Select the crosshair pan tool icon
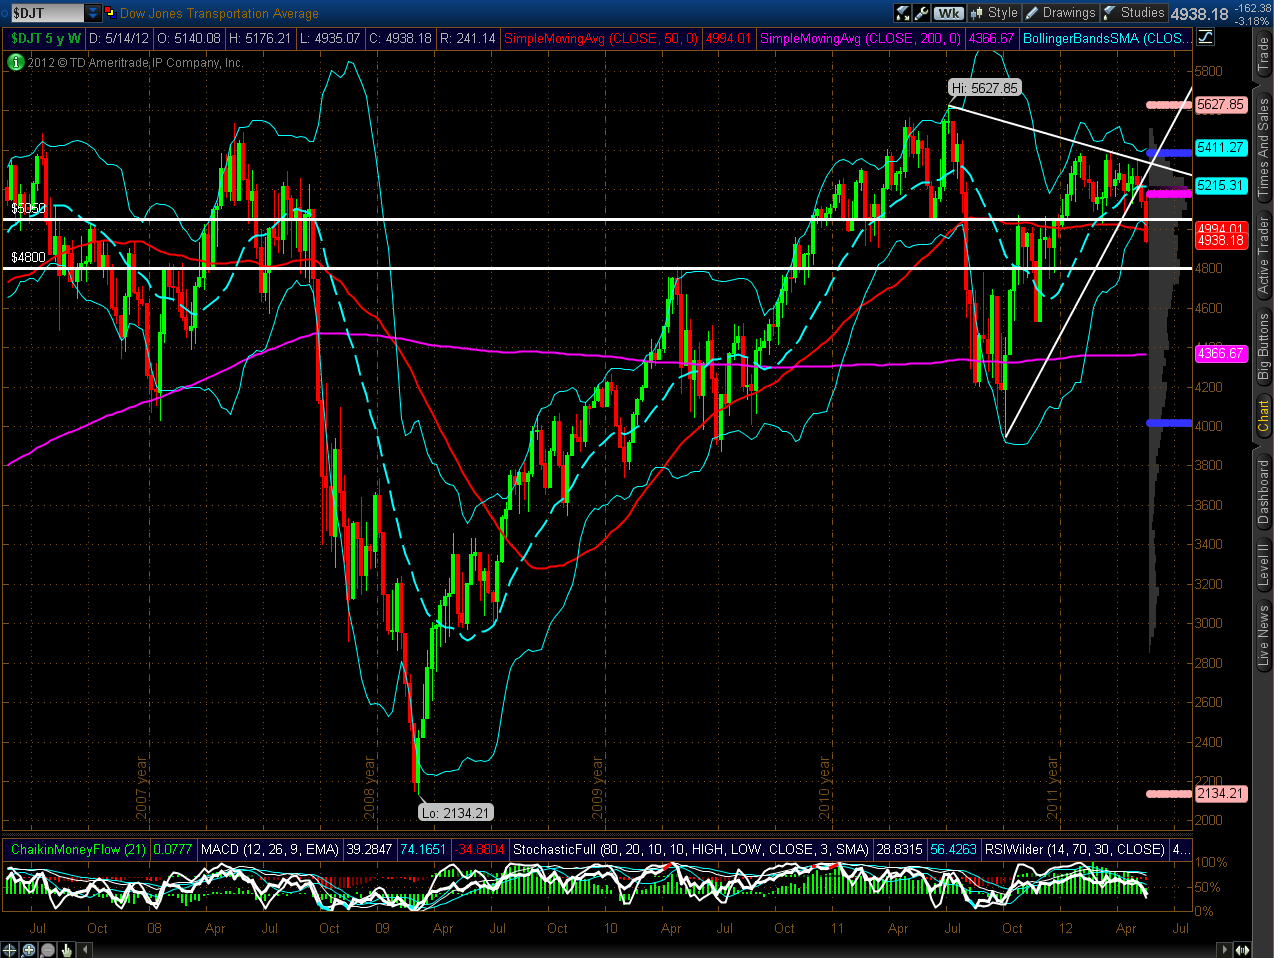Screen dimensions: 1274x958 coord(11,949)
